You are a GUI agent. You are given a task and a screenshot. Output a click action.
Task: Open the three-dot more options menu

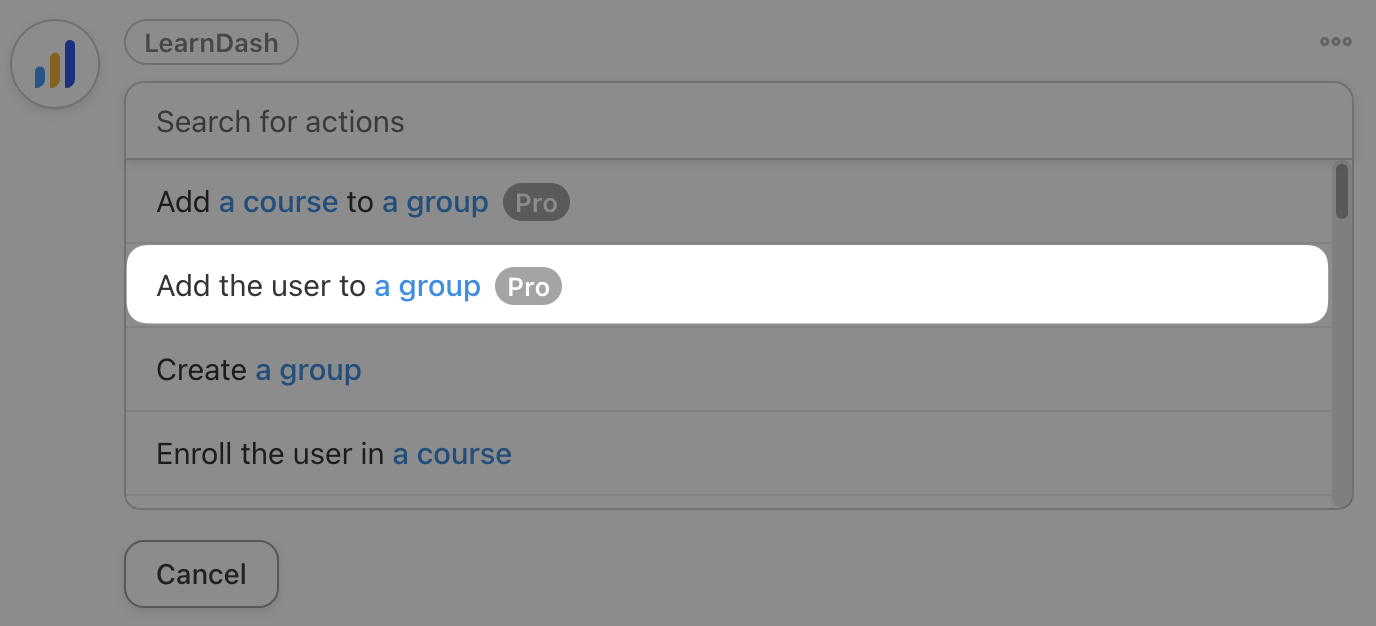(x=1335, y=42)
